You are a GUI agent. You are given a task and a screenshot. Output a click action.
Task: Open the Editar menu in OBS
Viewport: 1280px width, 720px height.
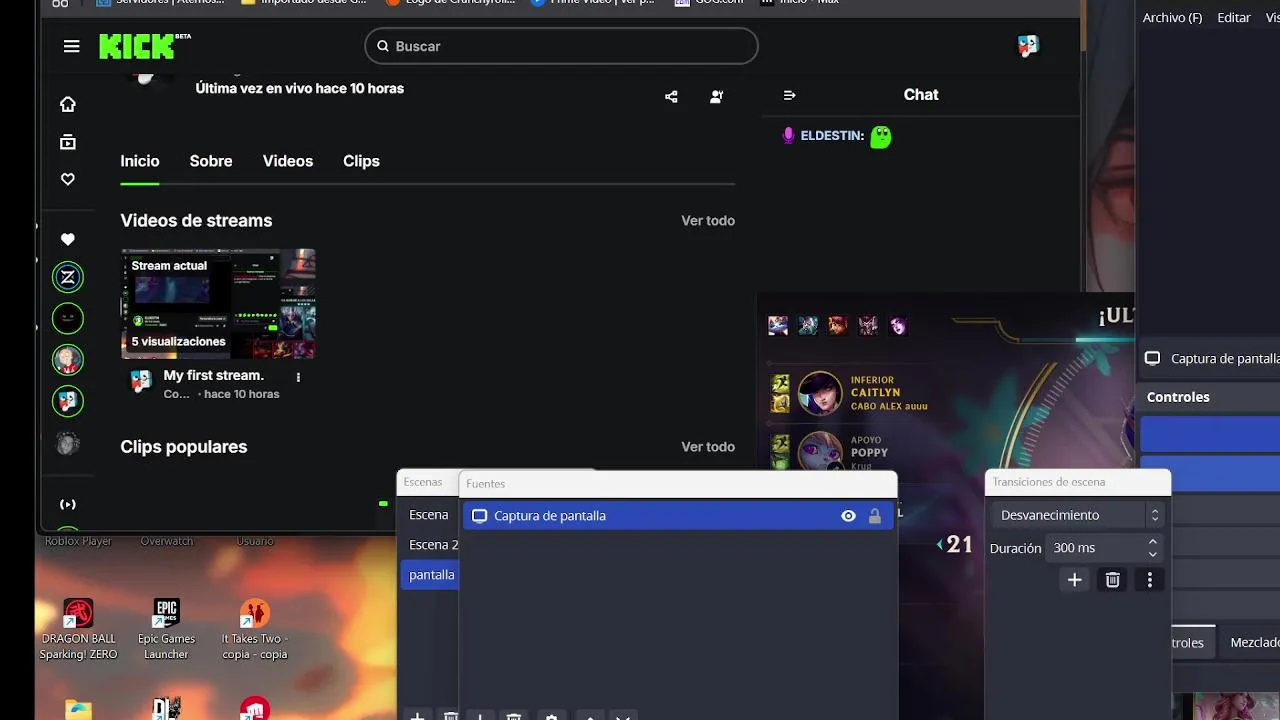coord(1234,18)
